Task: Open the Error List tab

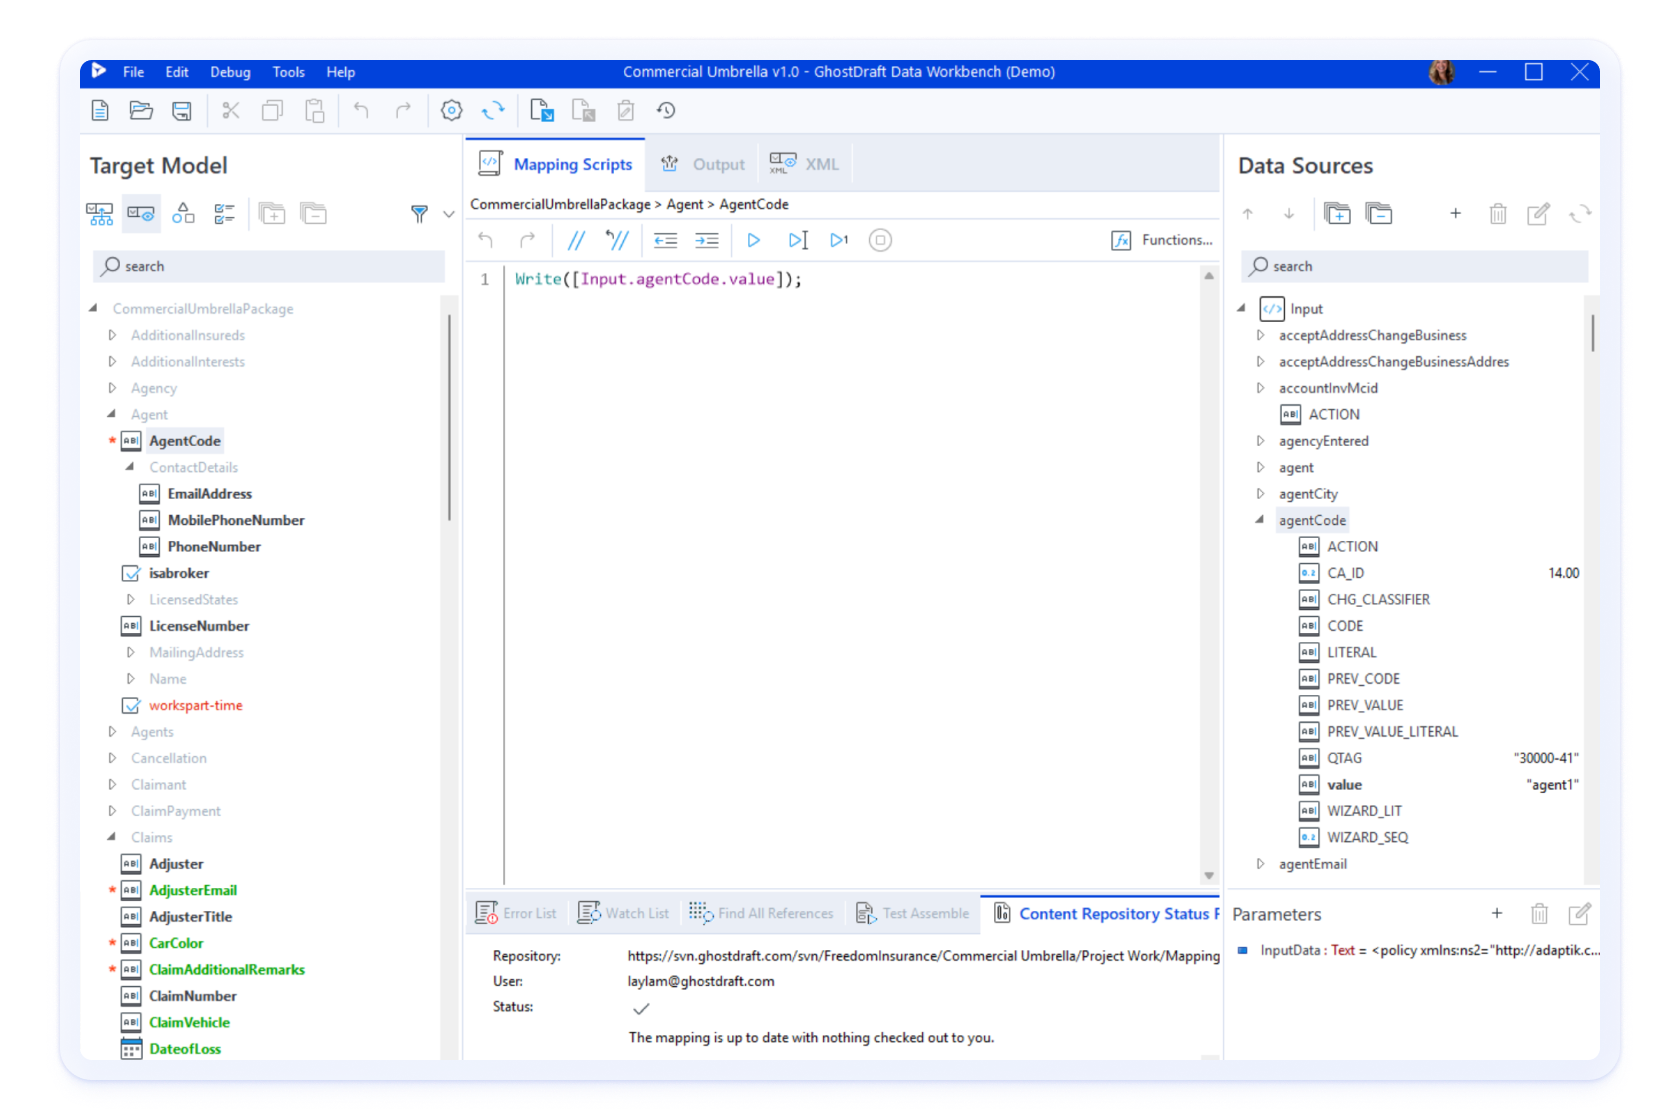Action: (x=516, y=913)
